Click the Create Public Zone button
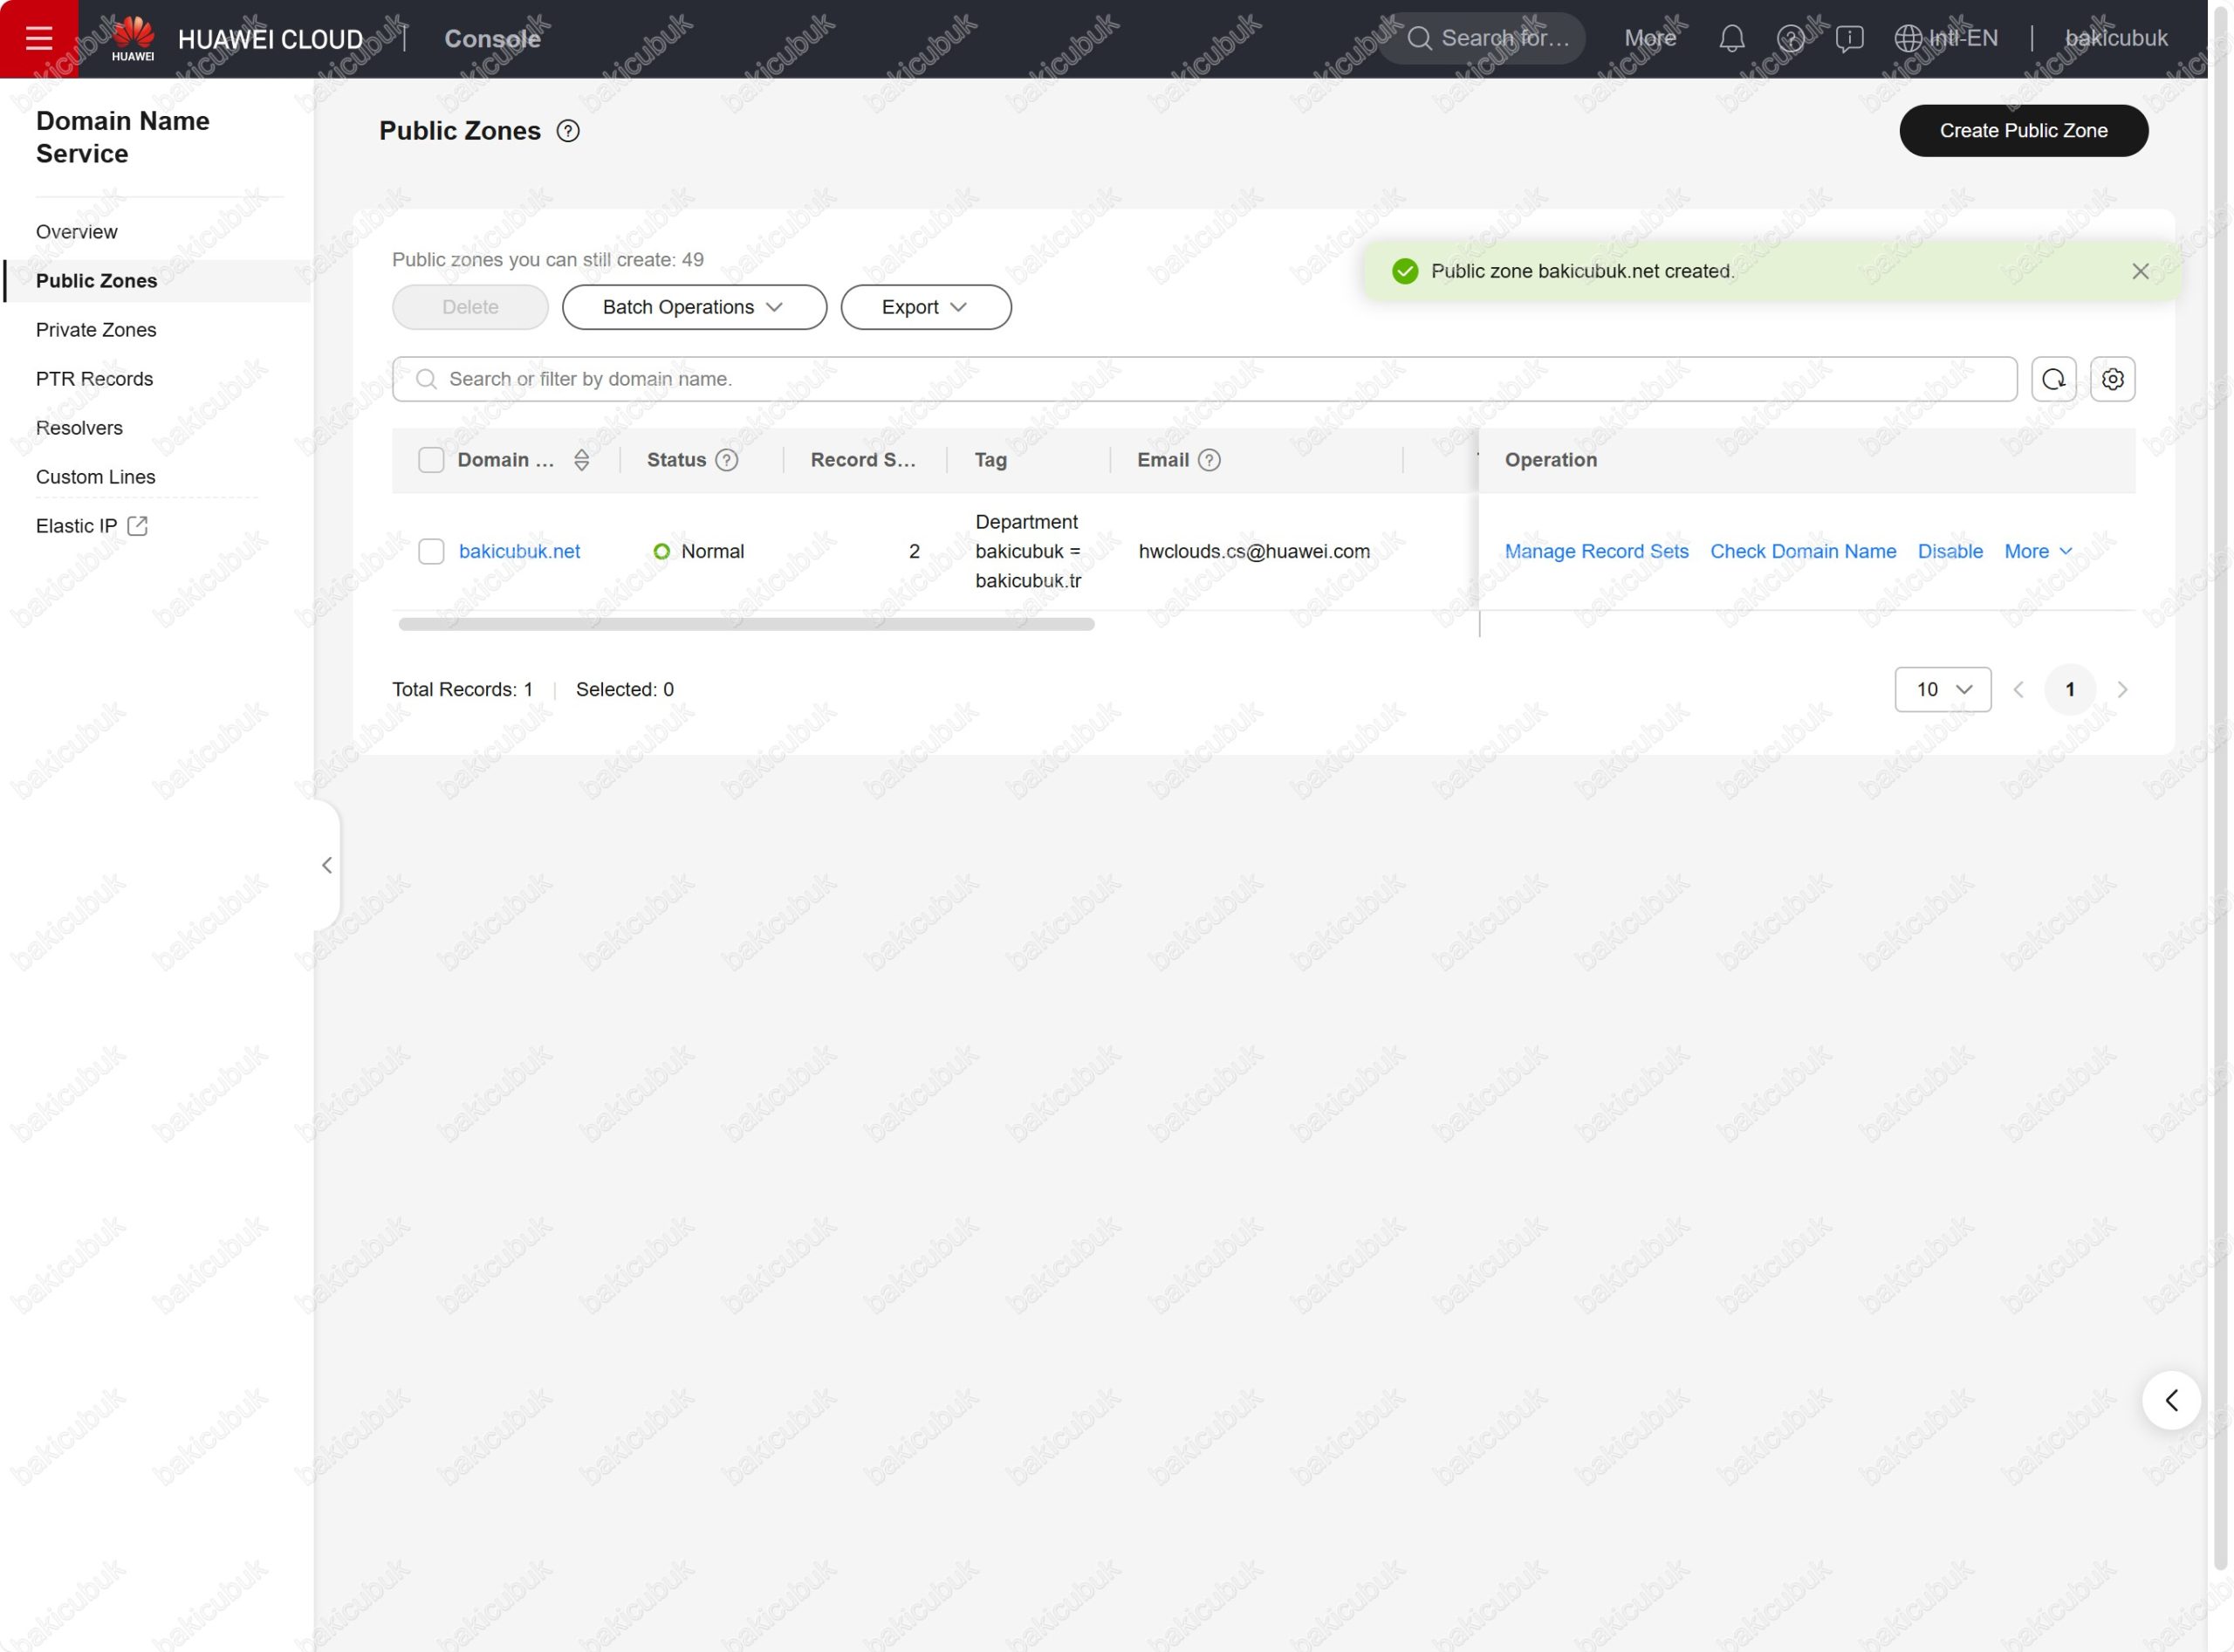The height and width of the screenshot is (1652, 2234). 2023,131
